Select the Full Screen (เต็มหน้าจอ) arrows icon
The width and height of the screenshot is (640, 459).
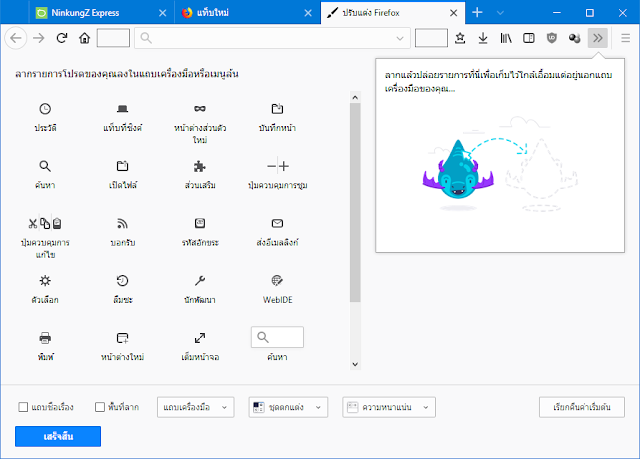[x=200, y=338]
